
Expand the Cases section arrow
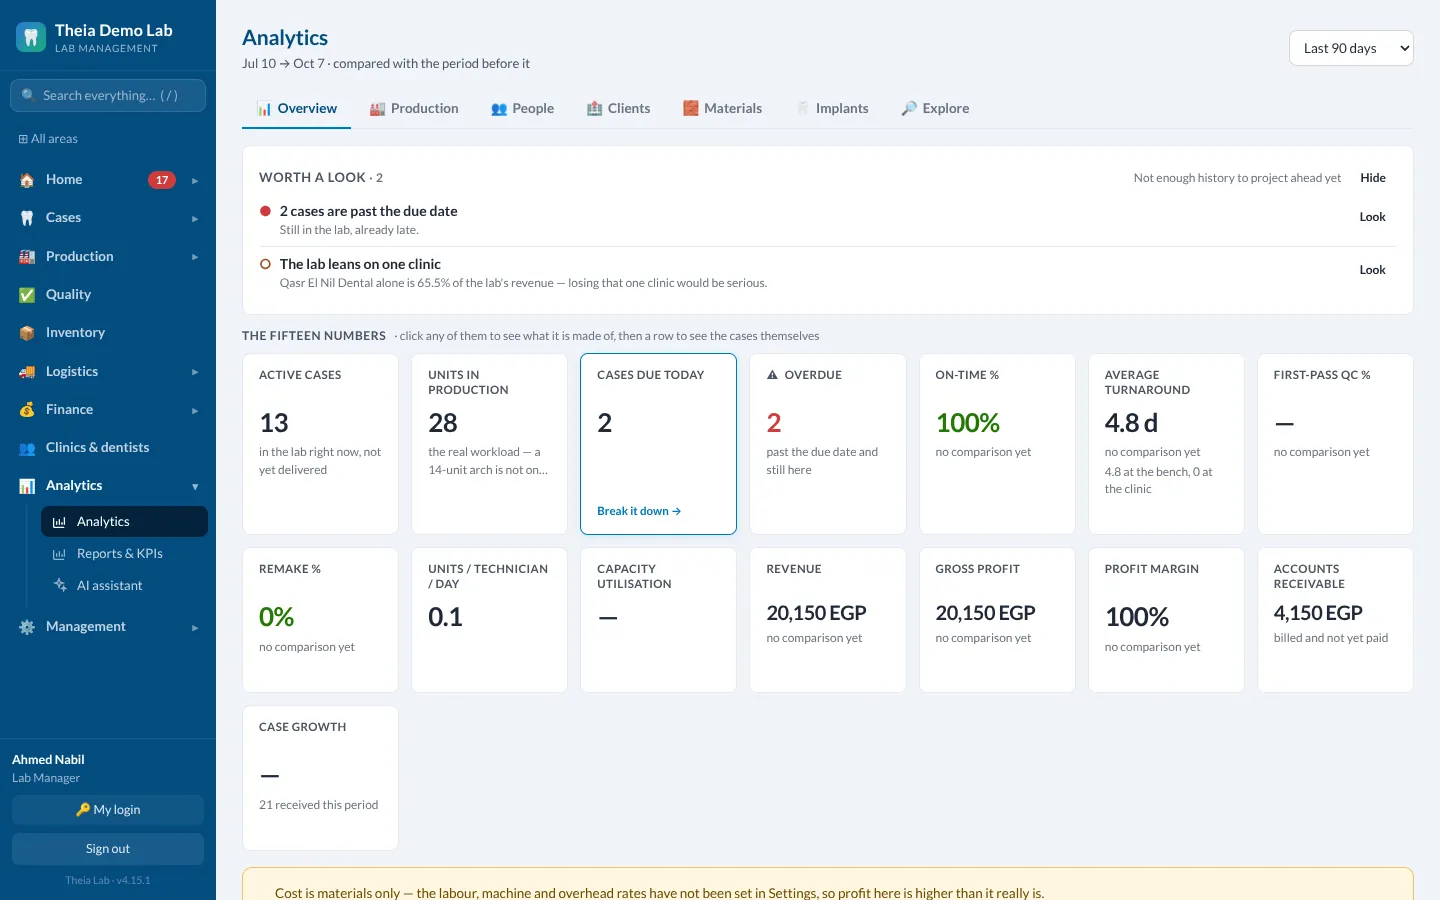coord(195,219)
